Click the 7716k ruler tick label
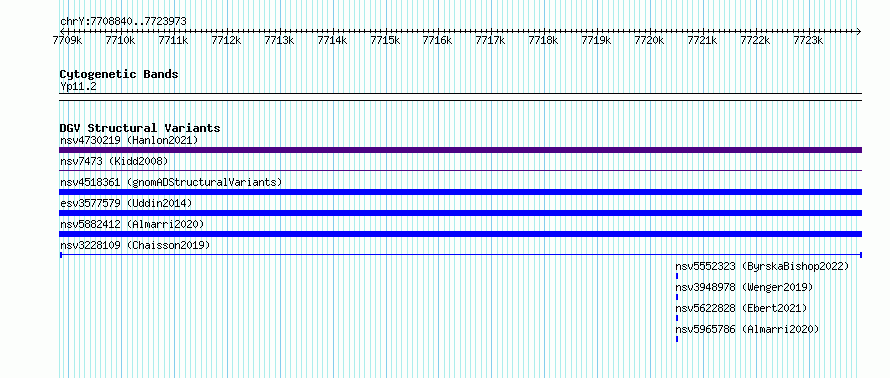The image size is (890, 378). [x=438, y=40]
